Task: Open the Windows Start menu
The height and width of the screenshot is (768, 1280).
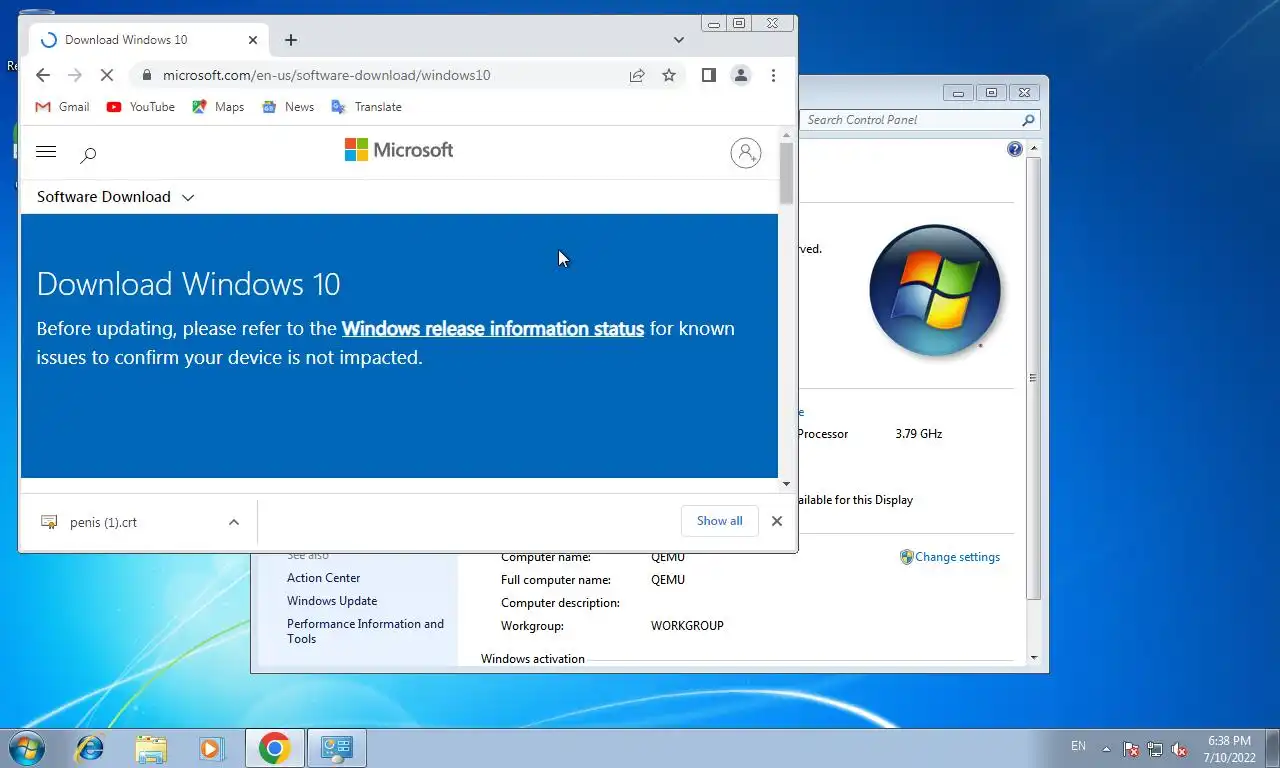Action: point(26,748)
